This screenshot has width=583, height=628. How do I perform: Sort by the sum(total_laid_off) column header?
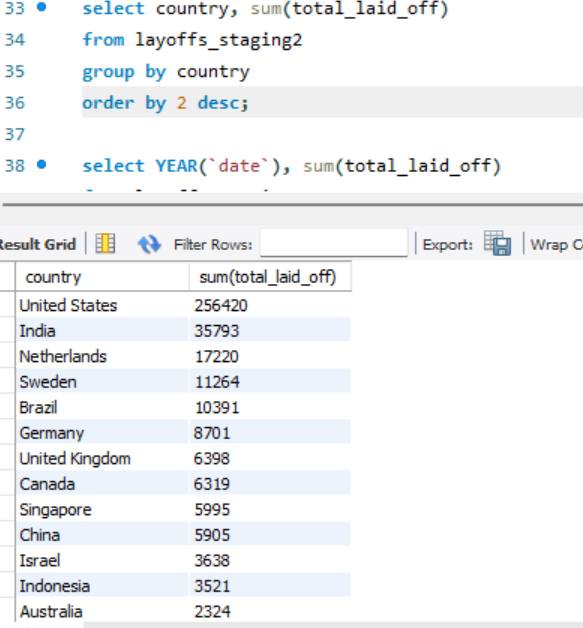(x=270, y=277)
